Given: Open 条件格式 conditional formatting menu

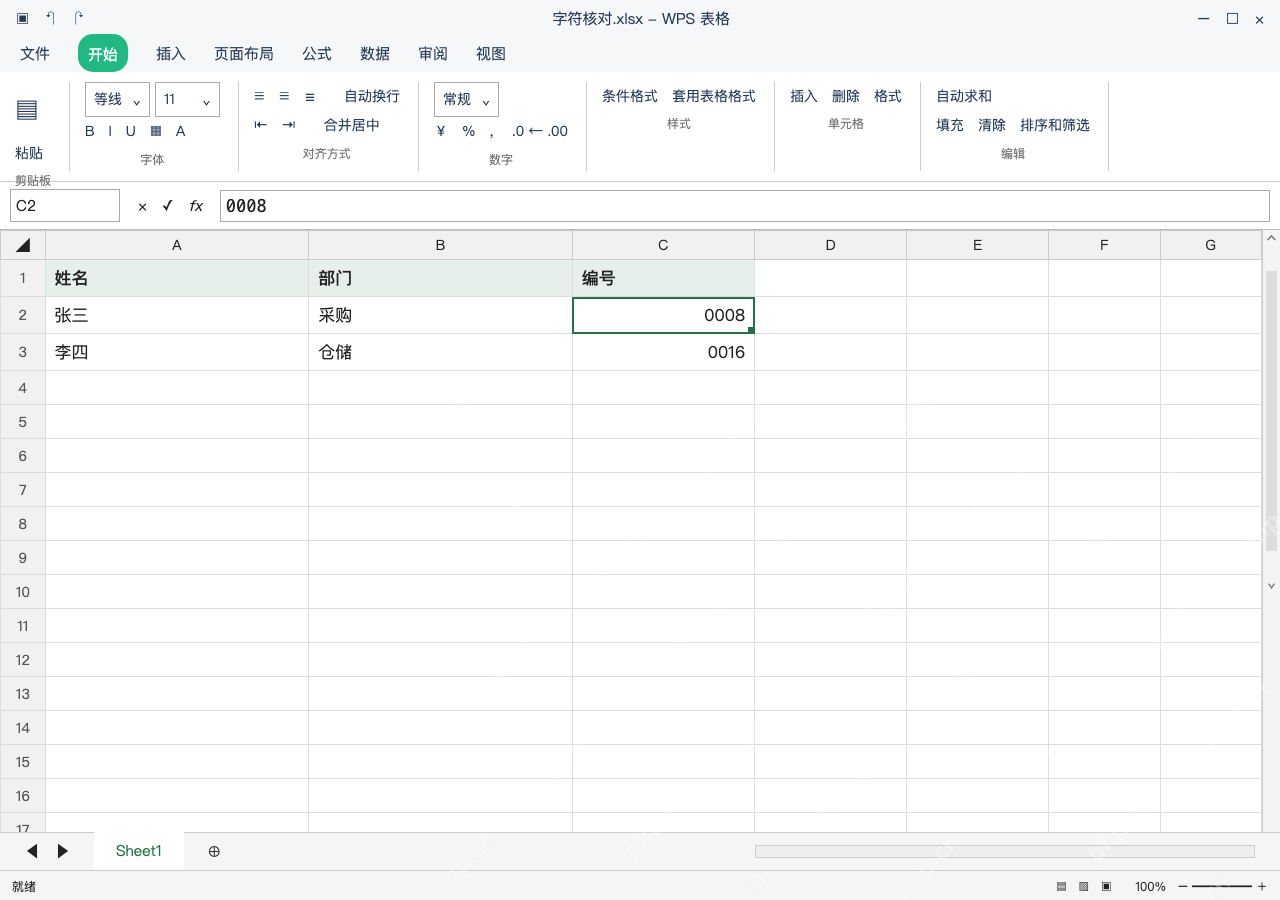Looking at the screenshot, I should click(630, 96).
